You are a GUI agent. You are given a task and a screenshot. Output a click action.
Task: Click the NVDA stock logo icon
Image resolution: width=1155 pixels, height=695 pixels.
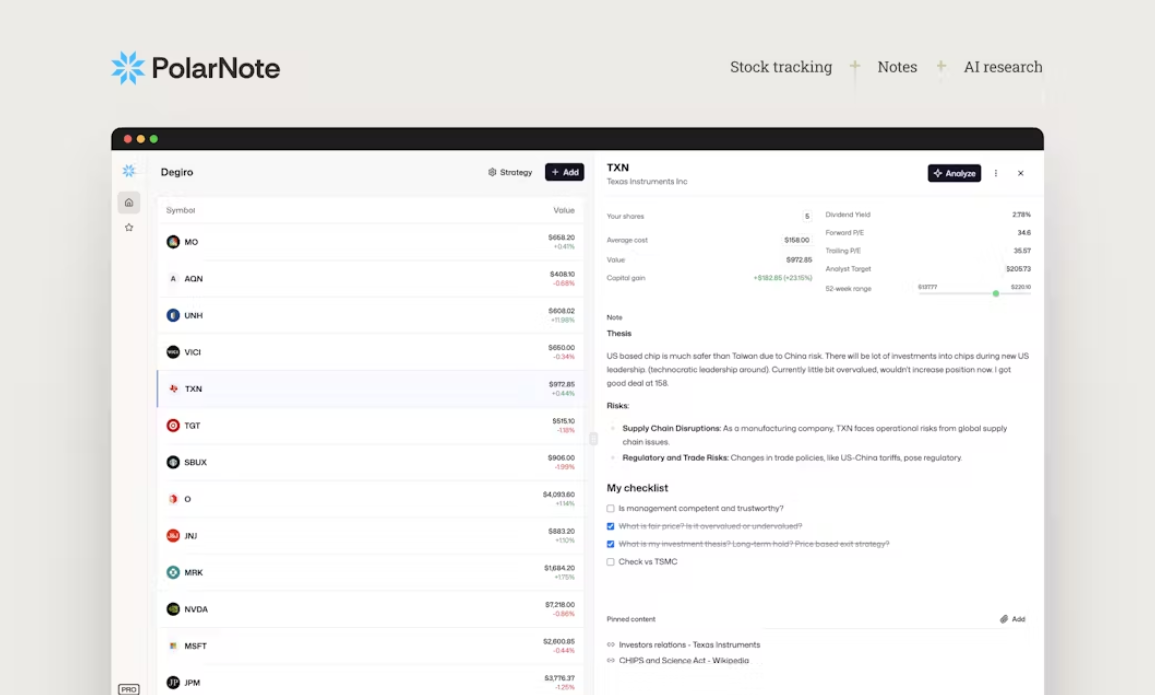[x=173, y=609]
